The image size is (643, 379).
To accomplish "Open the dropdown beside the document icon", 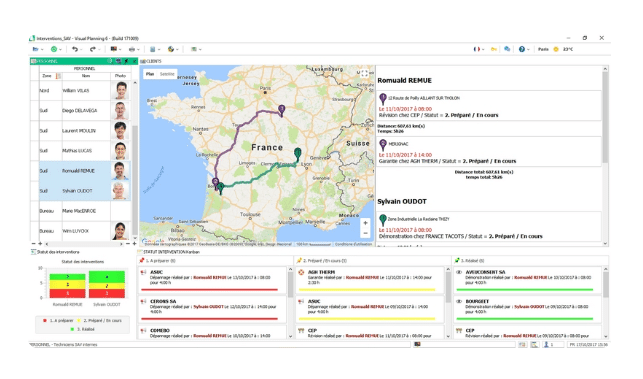I will pyautogui.click(x=159, y=50).
